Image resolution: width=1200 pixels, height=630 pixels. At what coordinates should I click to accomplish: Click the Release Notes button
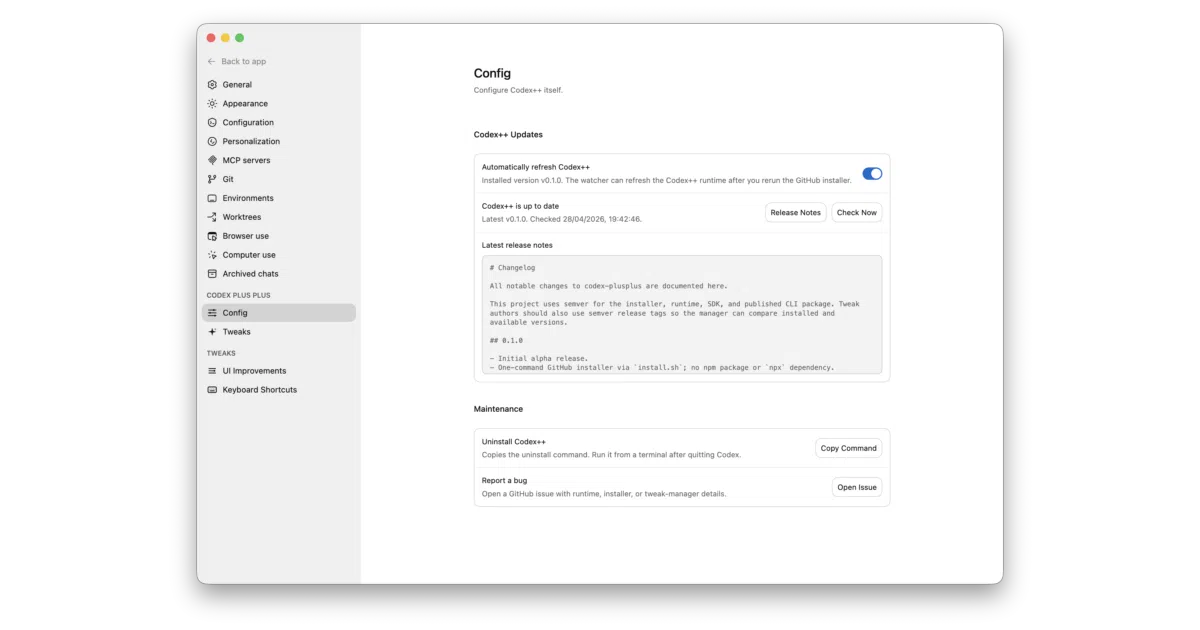(796, 213)
